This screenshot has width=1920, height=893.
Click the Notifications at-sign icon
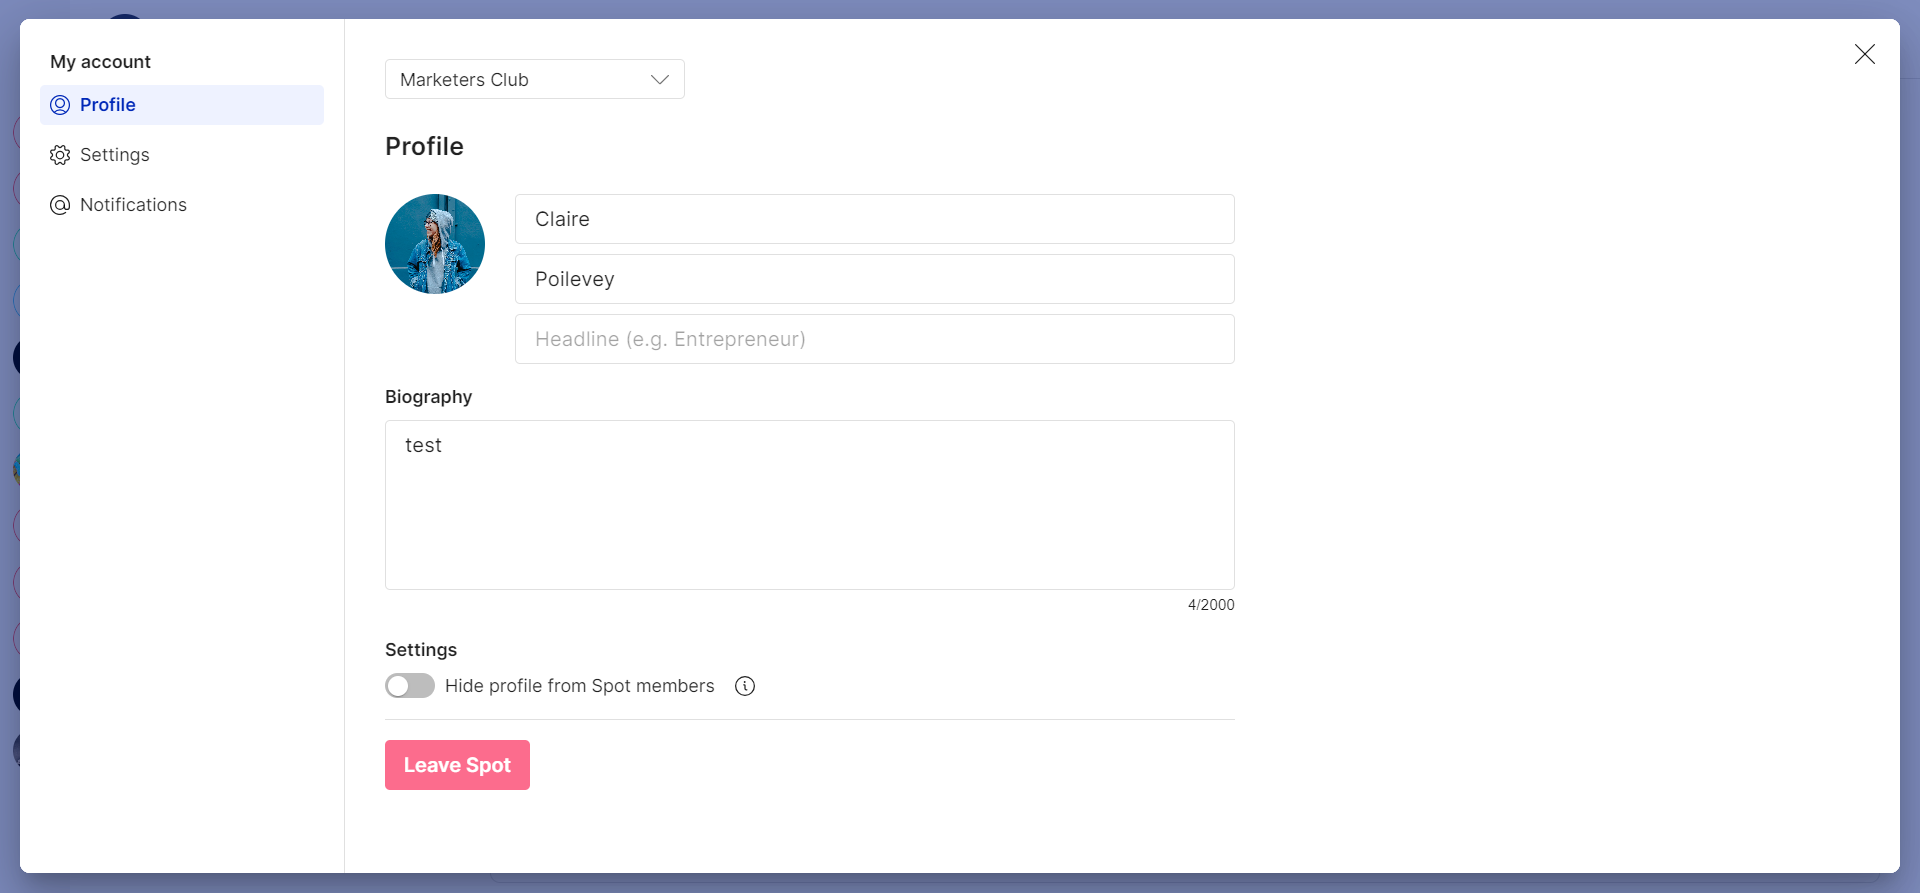(x=60, y=205)
